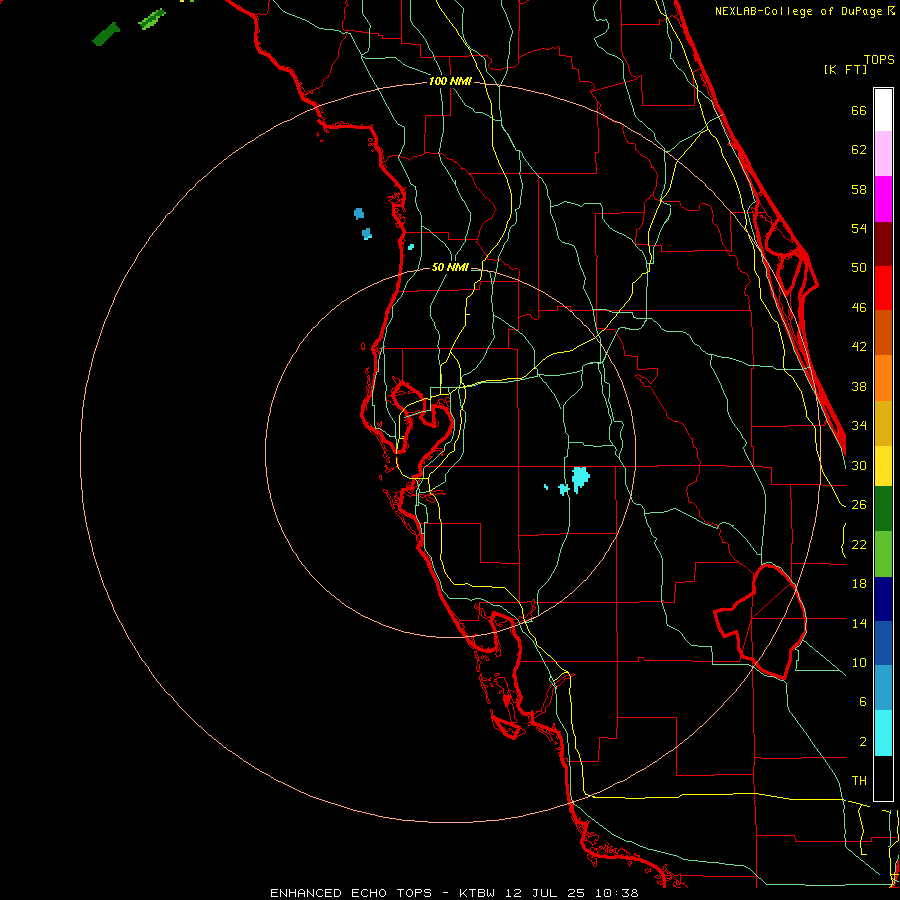Click the legend value 58
The height and width of the screenshot is (900, 900).
[x=859, y=189]
